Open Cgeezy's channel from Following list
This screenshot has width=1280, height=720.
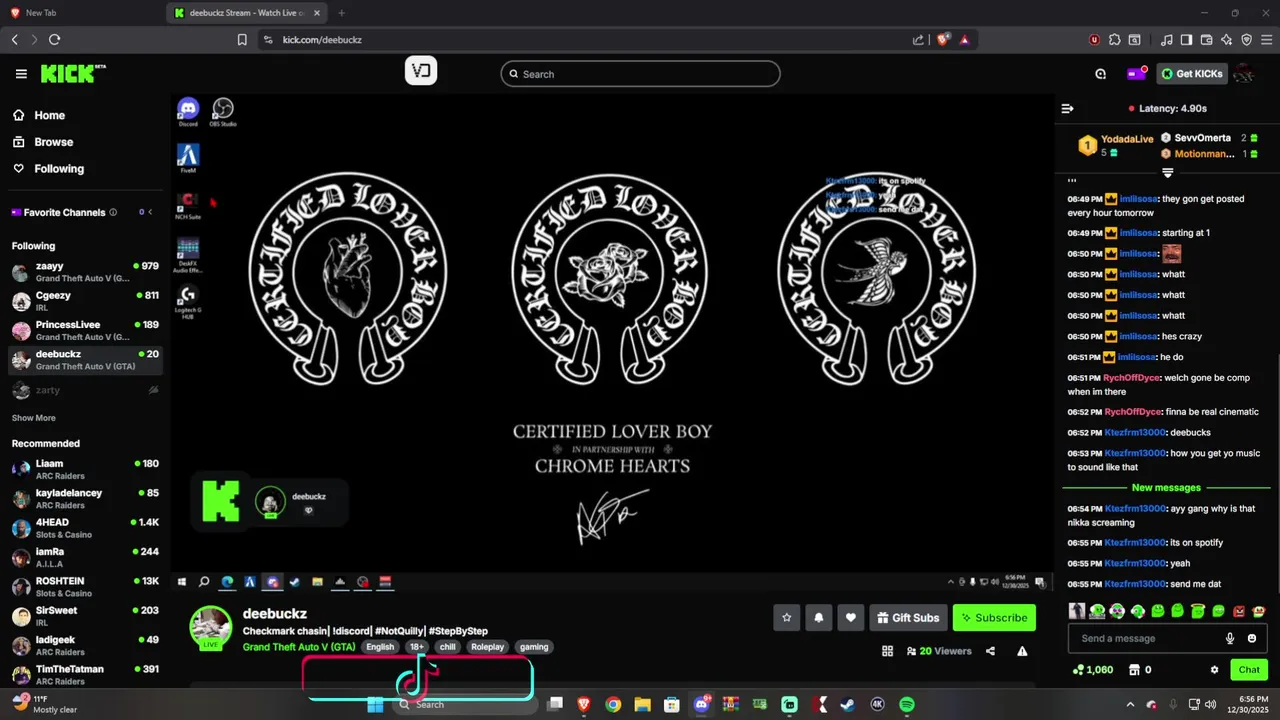click(85, 301)
